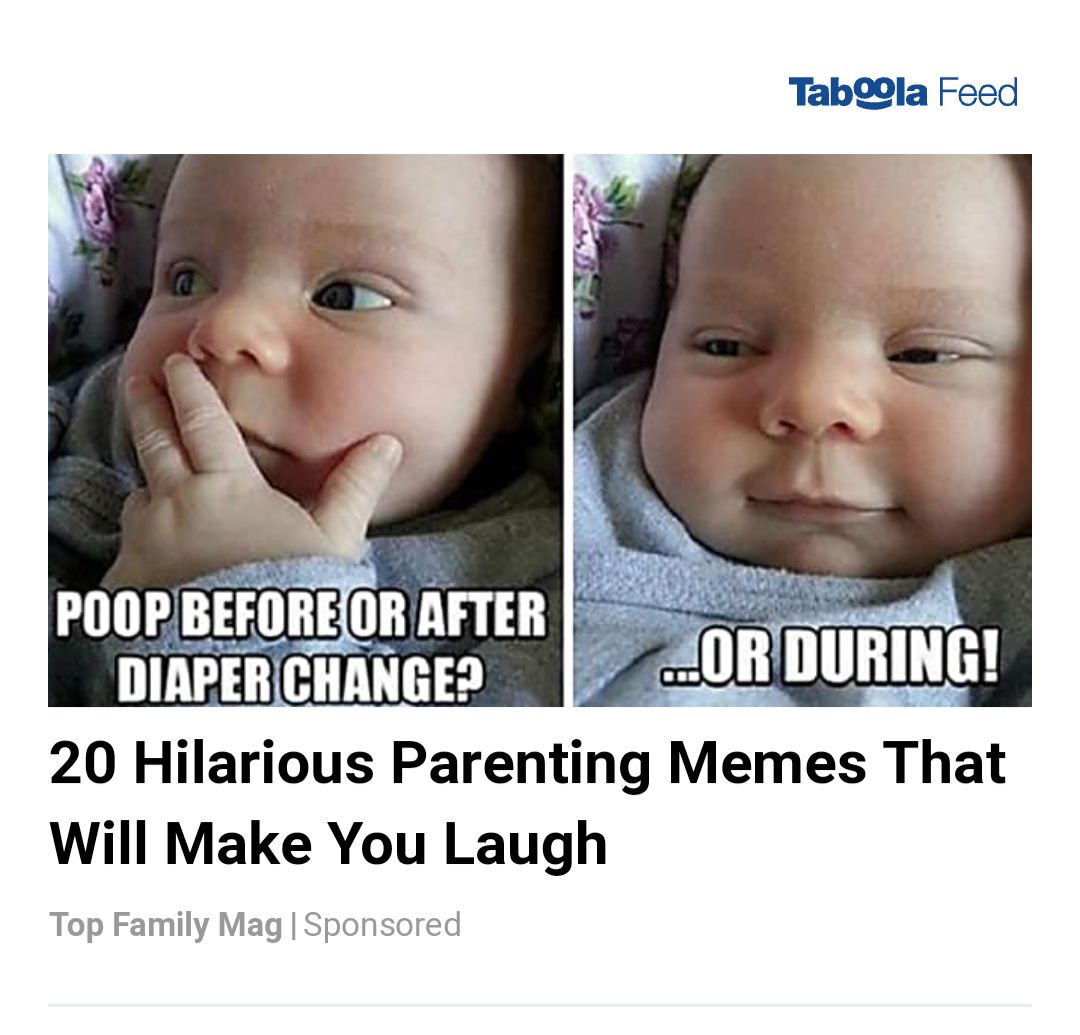This screenshot has height=1035, width=1080.
Task: Click the "DIAPER CHANGE?" caption line
Action: click(x=301, y=680)
